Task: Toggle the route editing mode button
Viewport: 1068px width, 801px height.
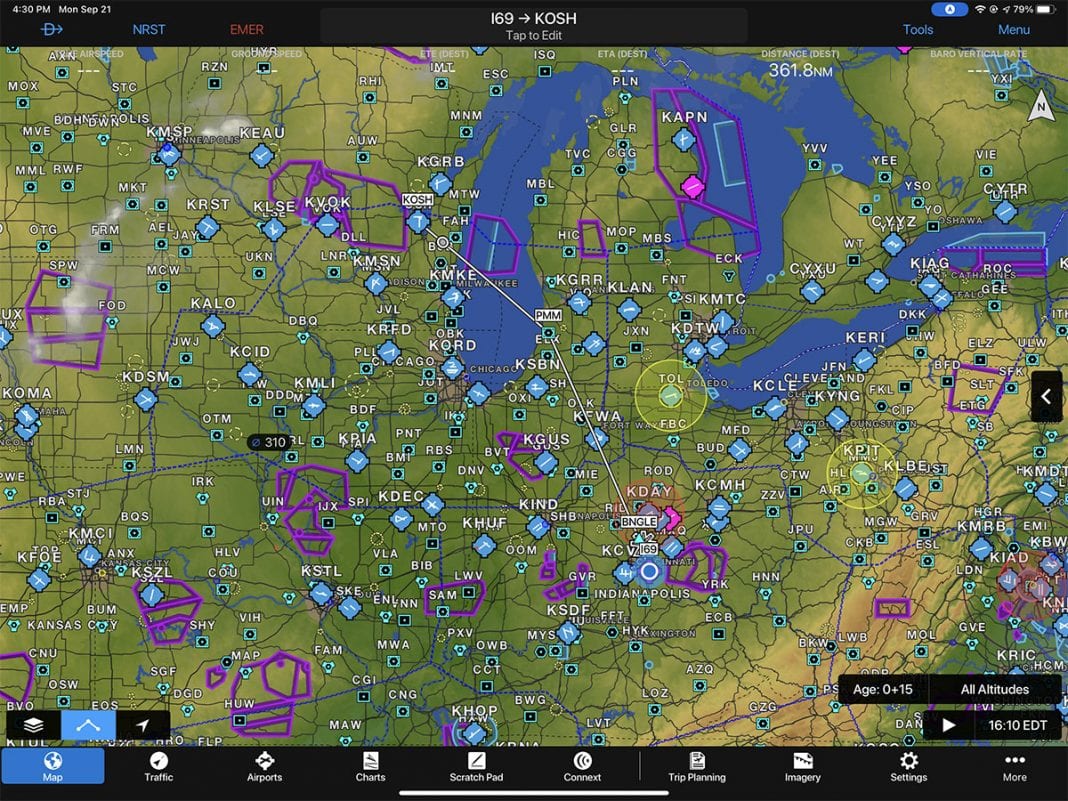Action: coord(87,725)
